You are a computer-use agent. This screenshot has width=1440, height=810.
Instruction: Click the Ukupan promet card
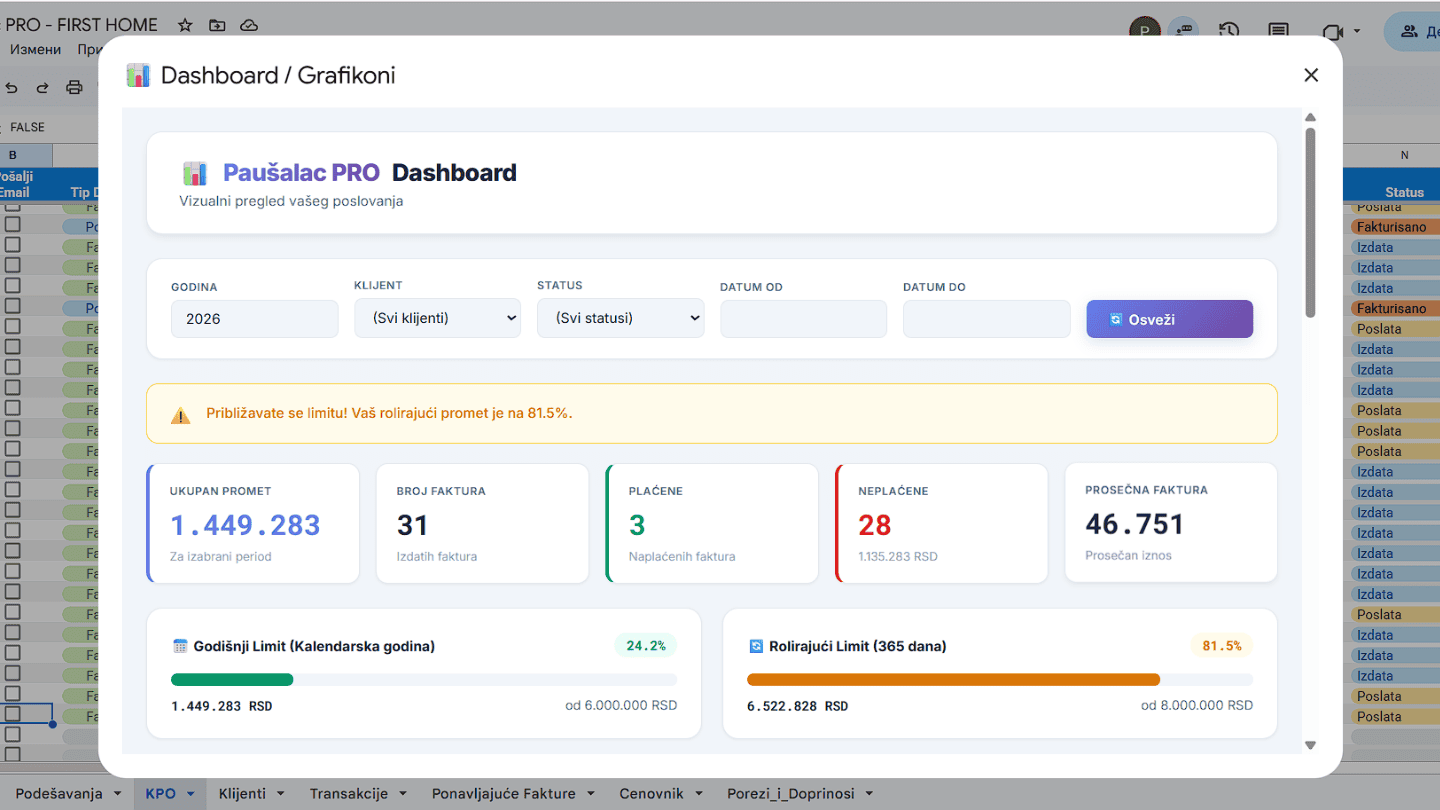pyautogui.click(x=253, y=523)
